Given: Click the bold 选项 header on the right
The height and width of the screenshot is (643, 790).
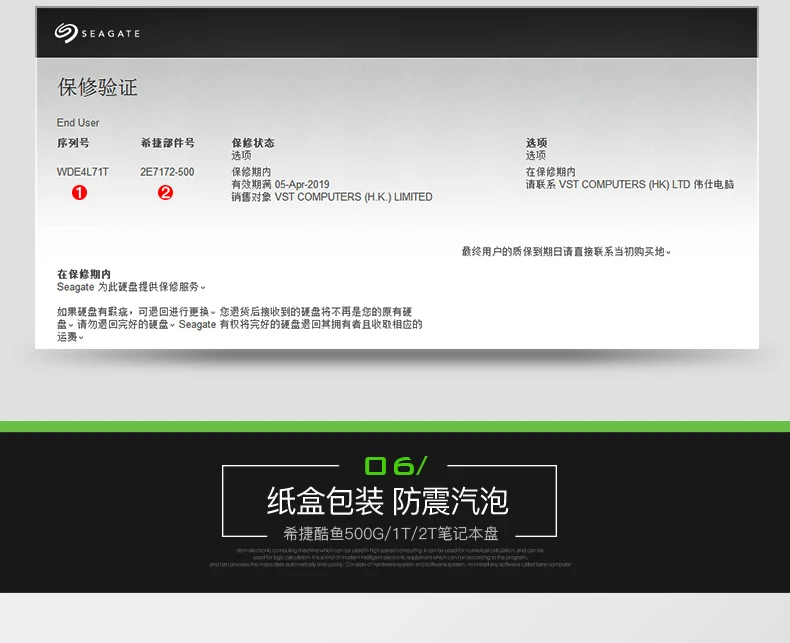Looking at the screenshot, I should (x=536, y=143).
